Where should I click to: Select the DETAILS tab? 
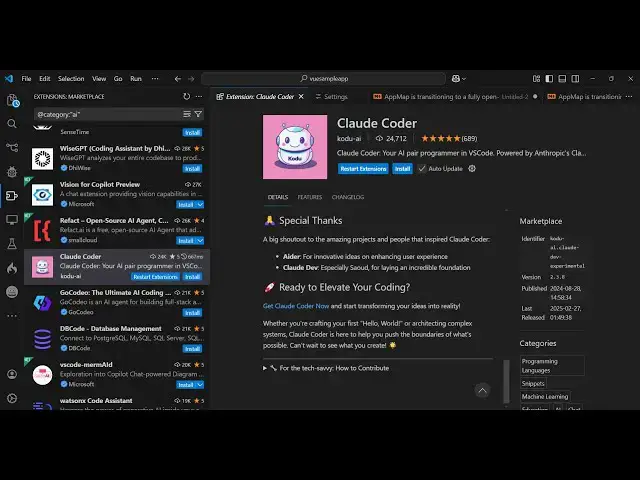click(278, 197)
